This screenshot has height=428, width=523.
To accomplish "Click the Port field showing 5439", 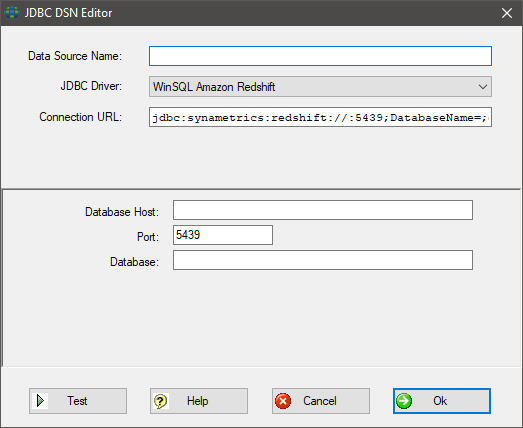I will [223, 235].
